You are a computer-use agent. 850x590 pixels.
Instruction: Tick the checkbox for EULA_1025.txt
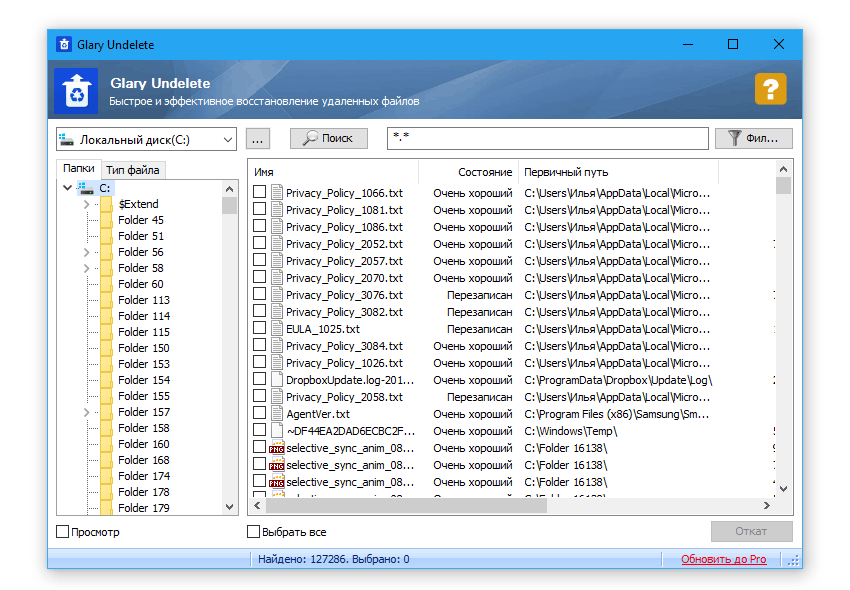coord(260,328)
